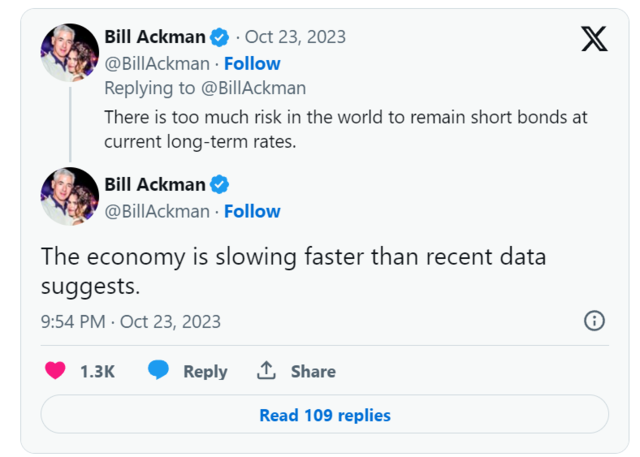Click the Reply text label
Image resolution: width=640 pixels, height=457 pixels.
coord(205,371)
